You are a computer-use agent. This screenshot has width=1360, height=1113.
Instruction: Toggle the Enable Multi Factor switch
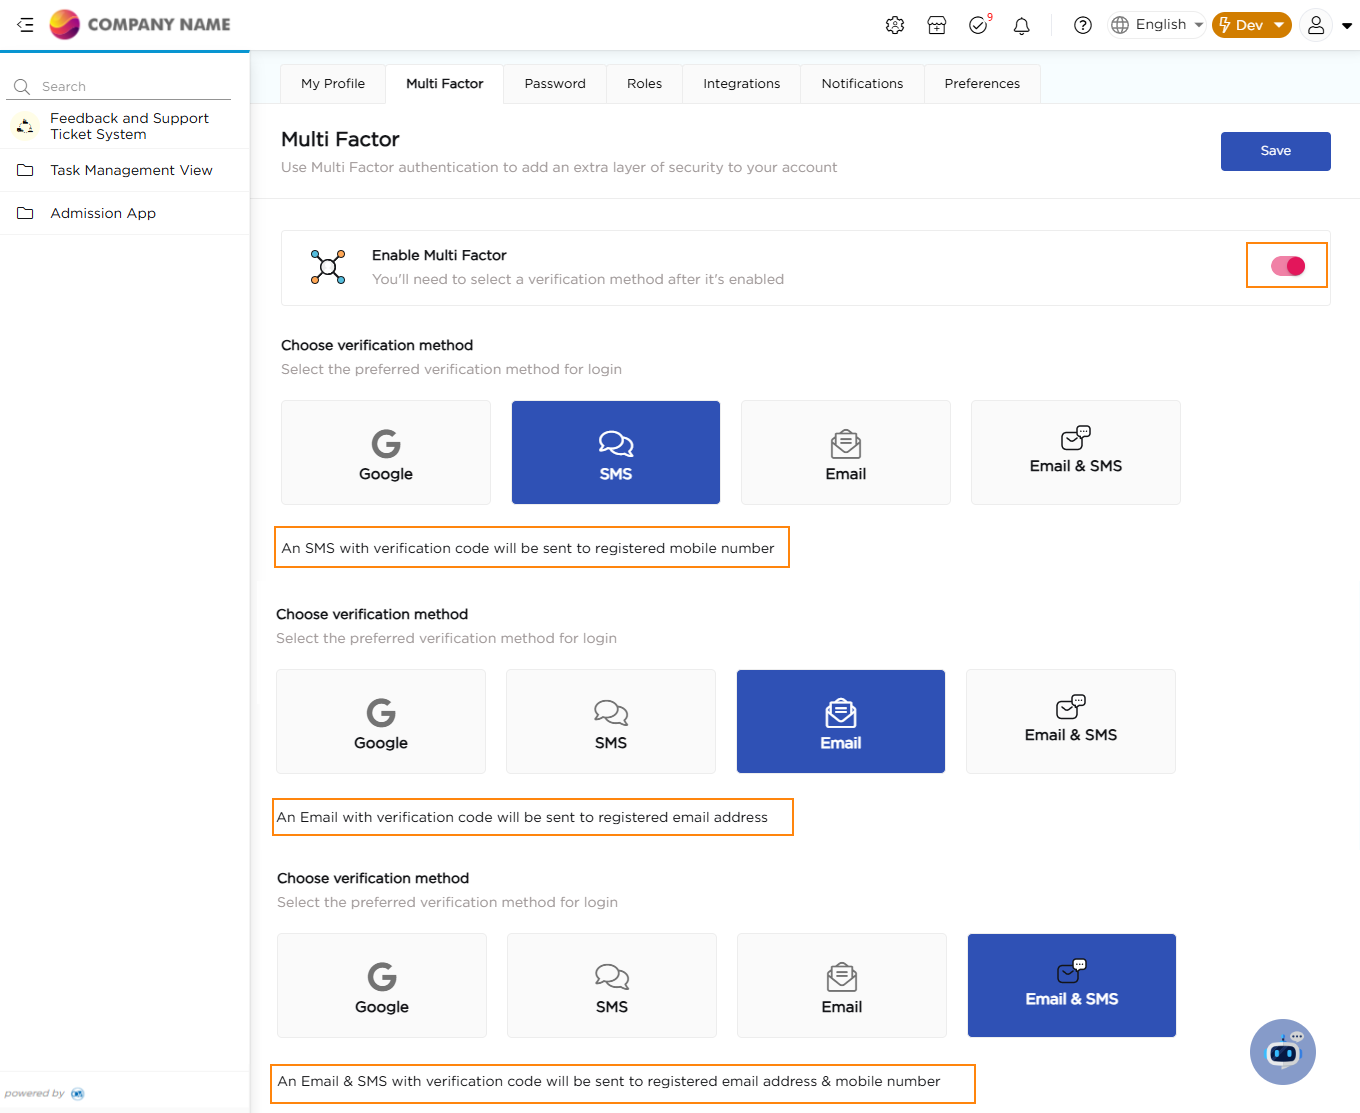[1287, 266]
